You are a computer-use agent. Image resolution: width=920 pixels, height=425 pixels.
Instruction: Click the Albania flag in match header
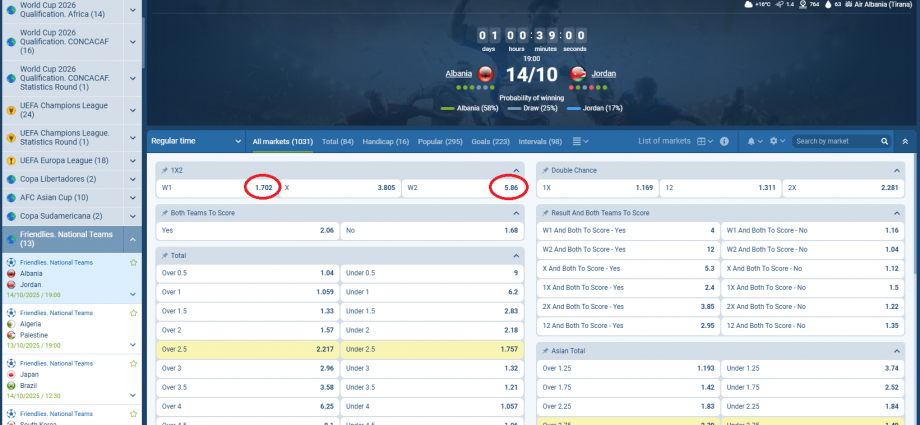(x=485, y=74)
